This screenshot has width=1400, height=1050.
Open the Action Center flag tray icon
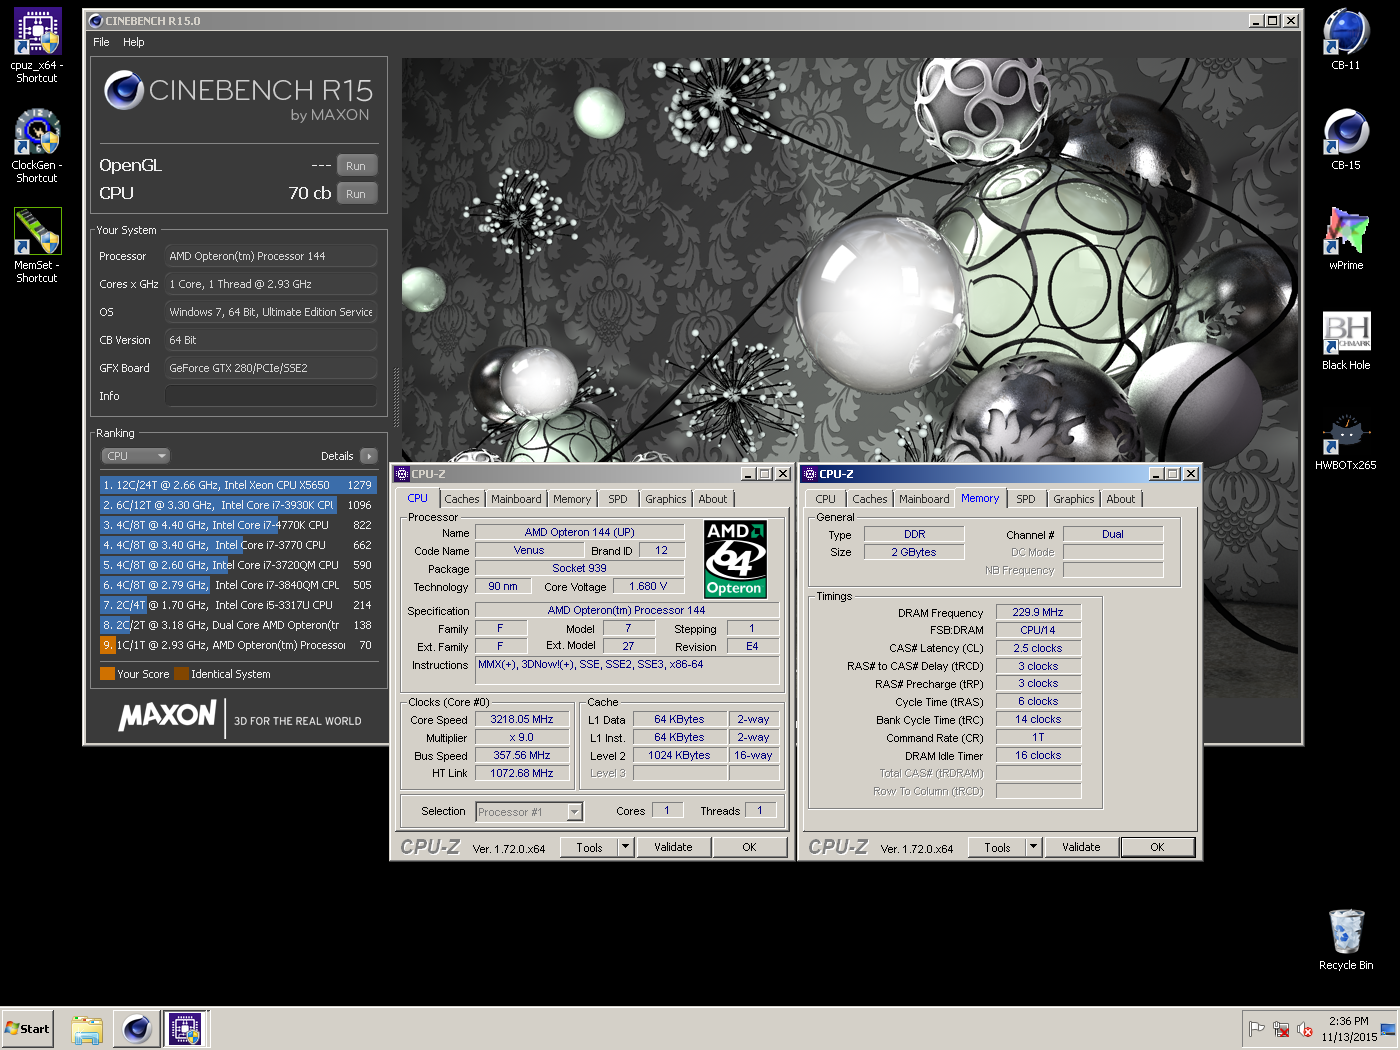click(1257, 1029)
